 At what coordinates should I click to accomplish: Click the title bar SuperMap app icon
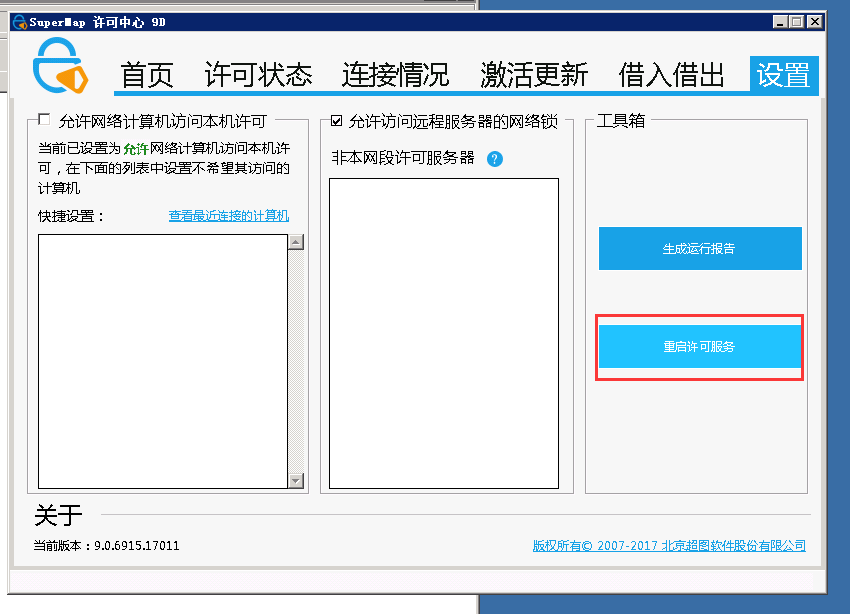pos(20,22)
